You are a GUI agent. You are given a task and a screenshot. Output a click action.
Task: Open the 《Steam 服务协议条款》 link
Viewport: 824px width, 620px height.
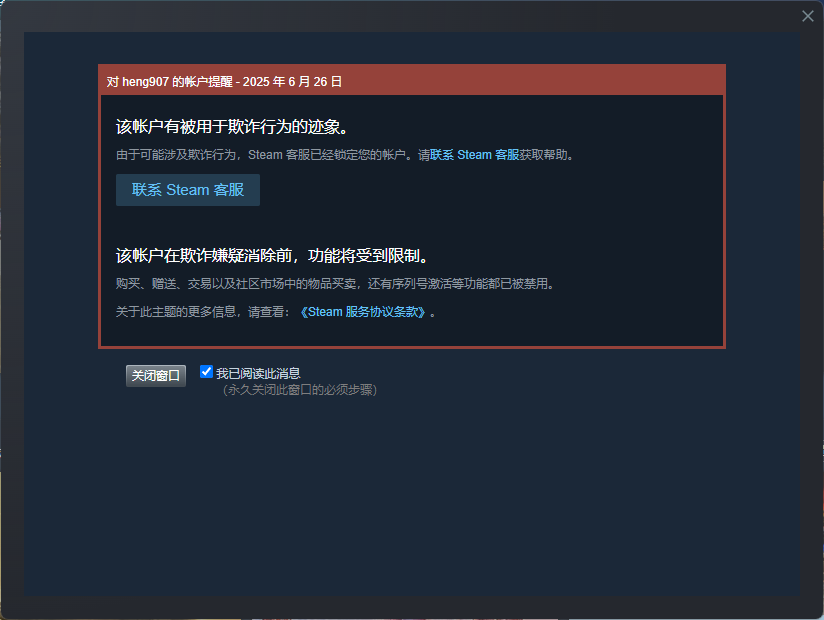363,312
